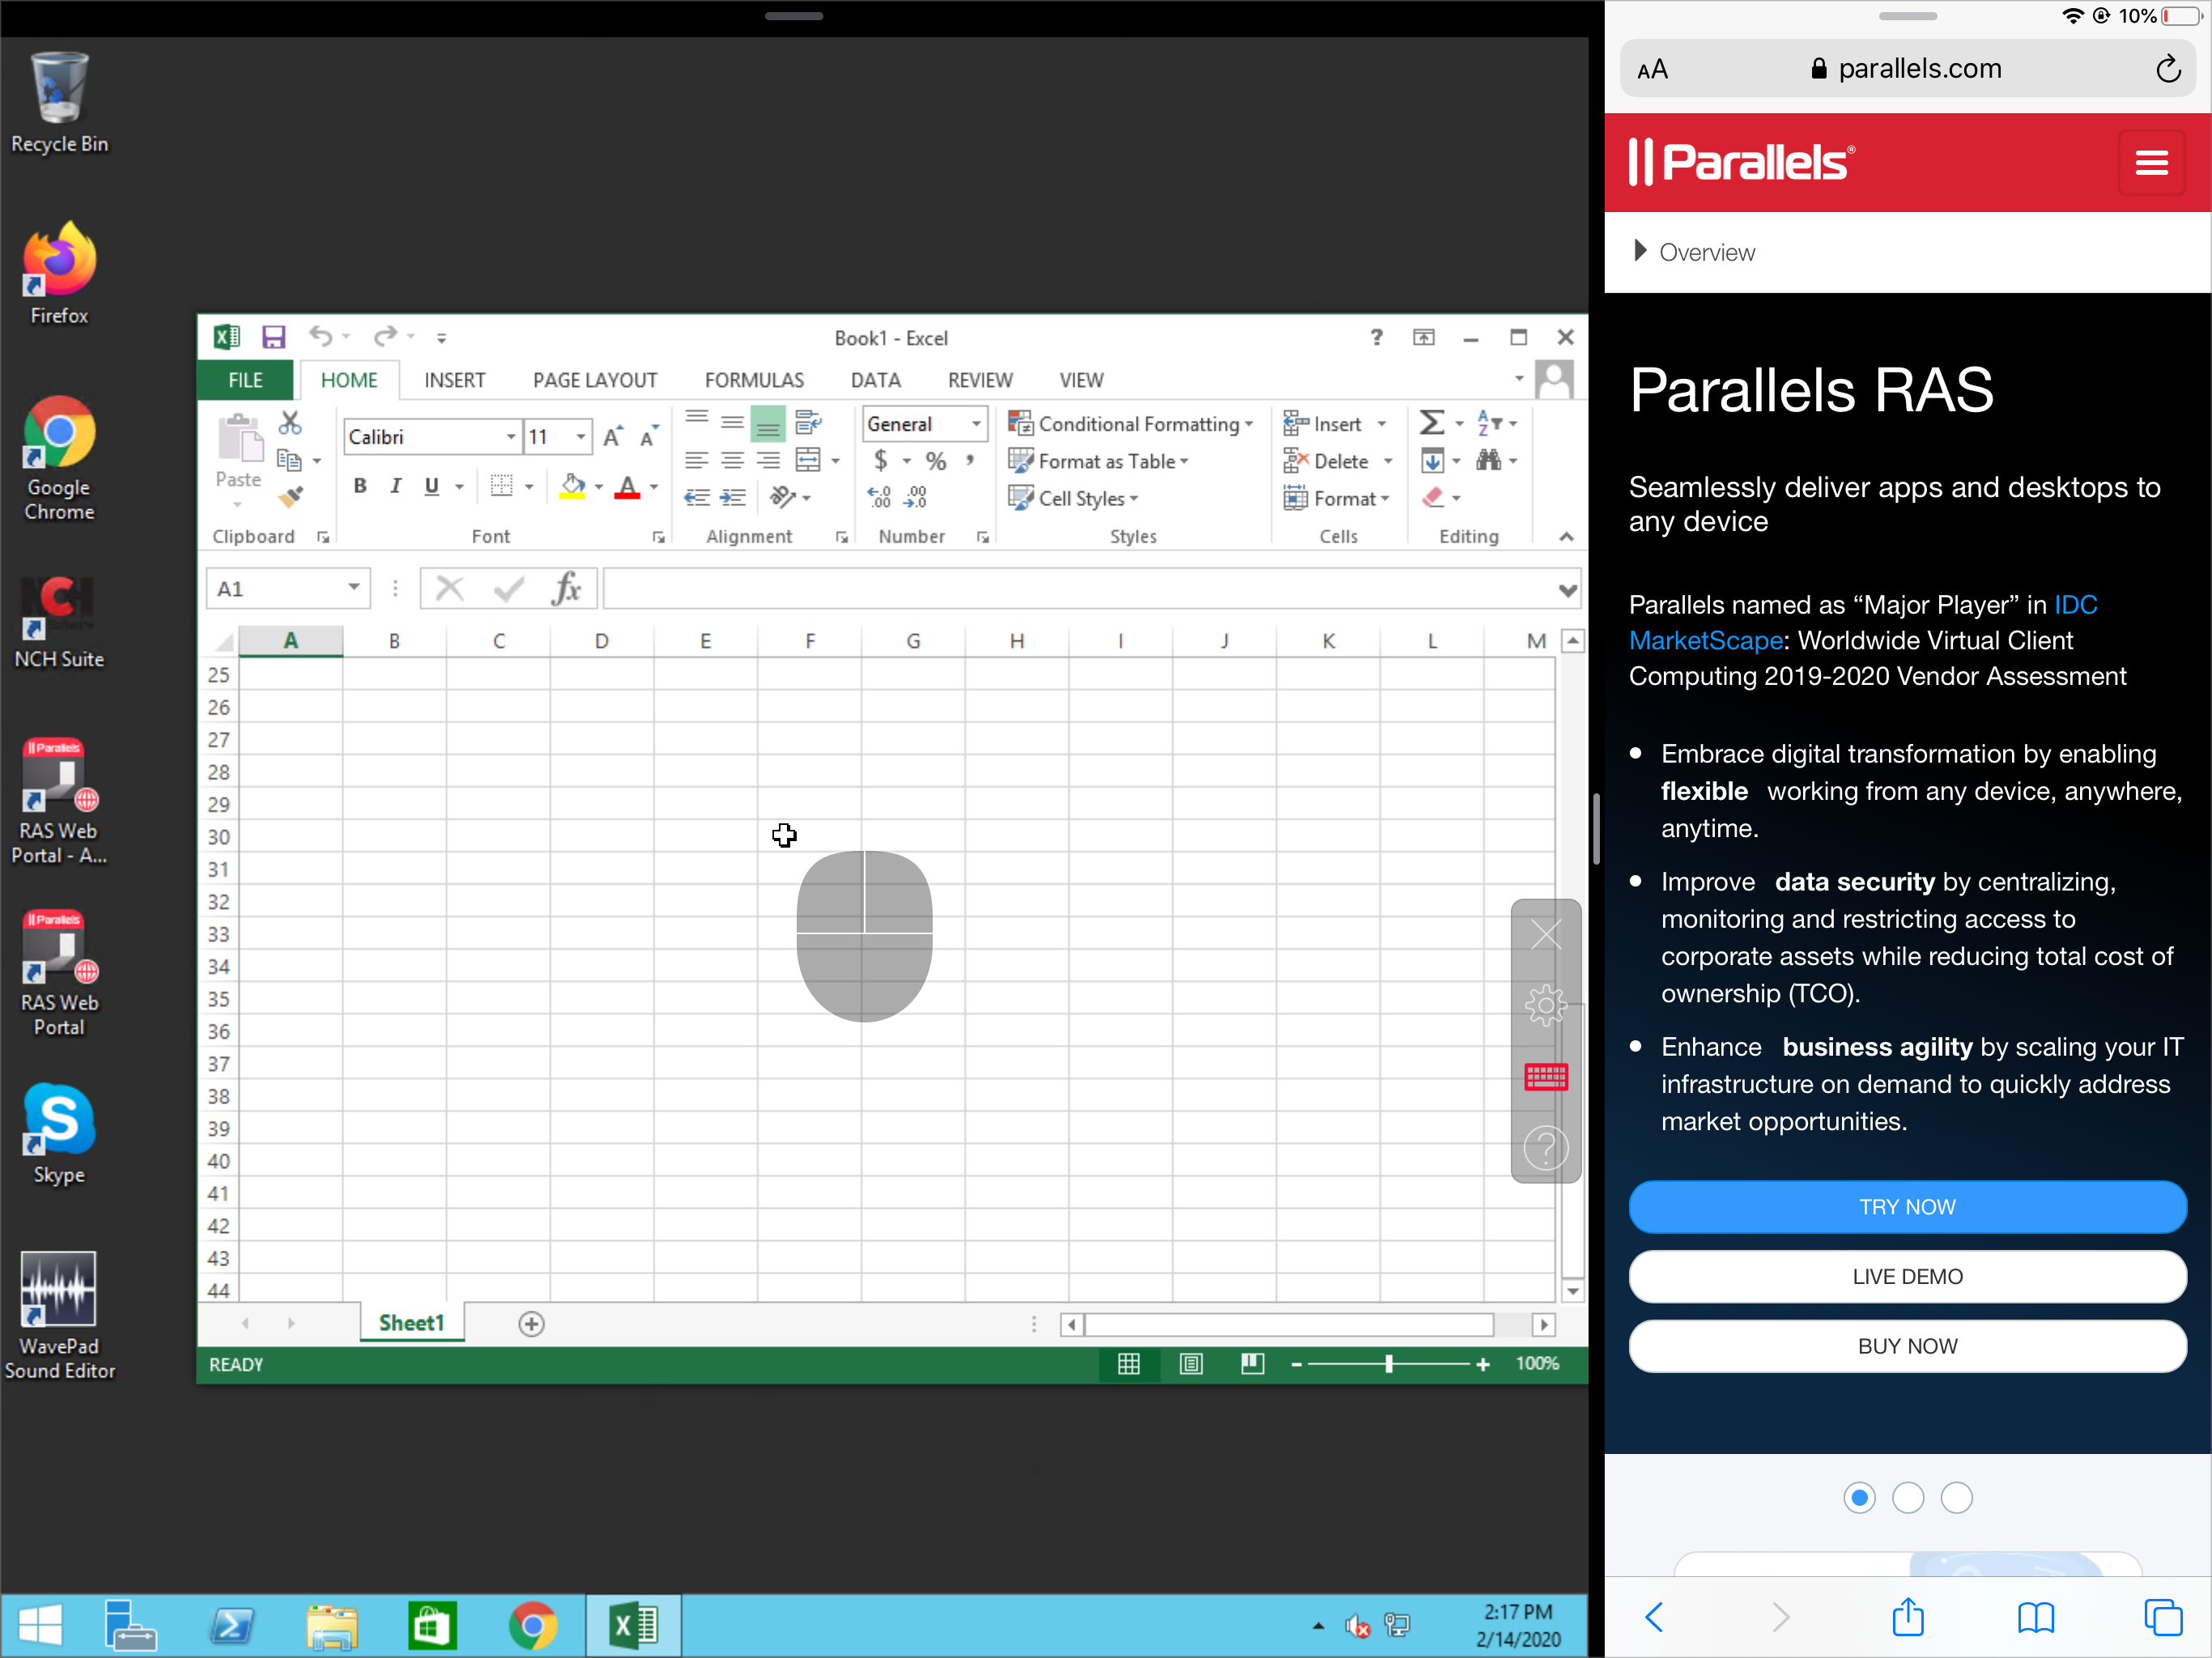Open the red keyboard icon in side toolbar
The image size is (2212, 1658).
[1545, 1077]
